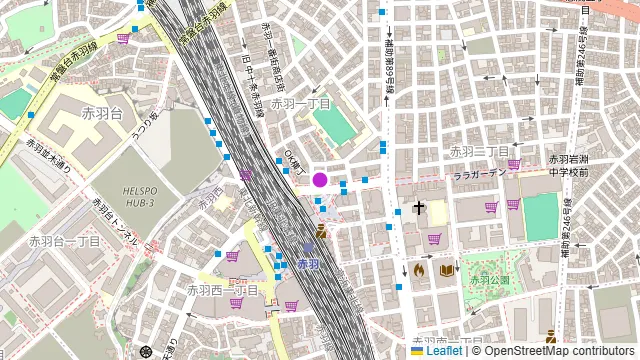640x360 pixels.
Task: Click the HELSPO HUB-3 label
Action: pos(140,197)
